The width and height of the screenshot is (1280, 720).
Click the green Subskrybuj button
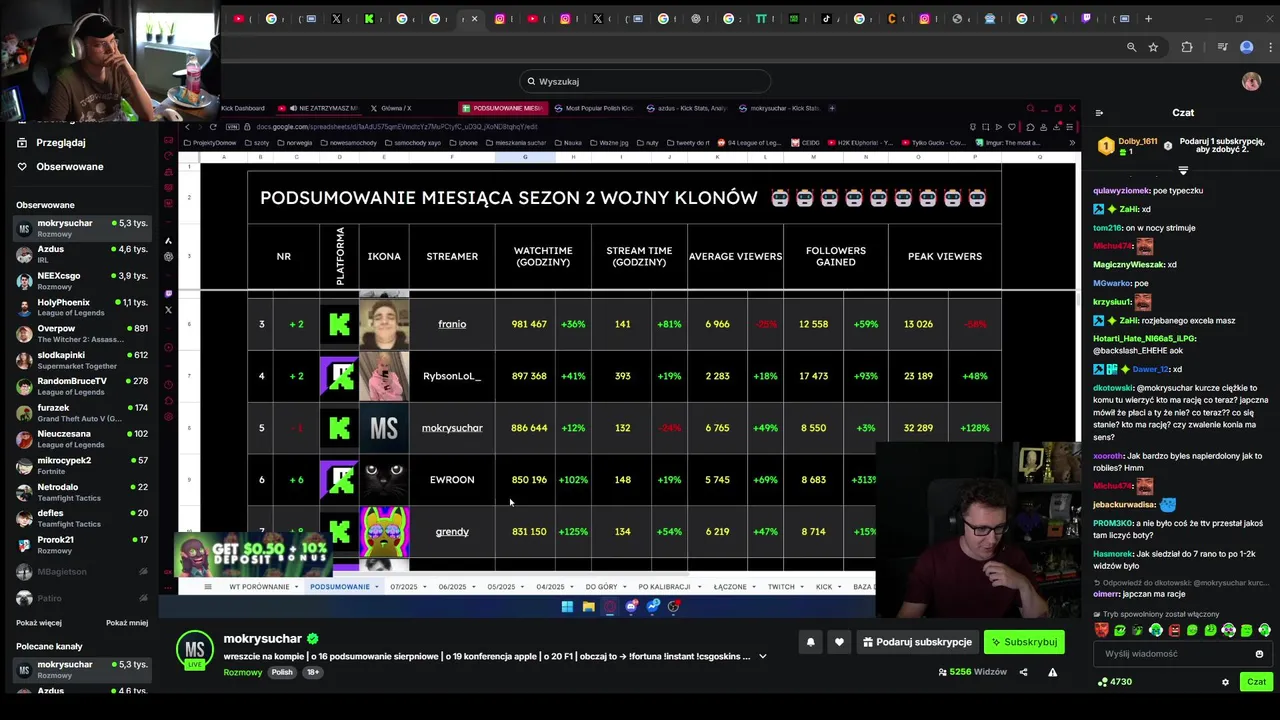(1024, 642)
